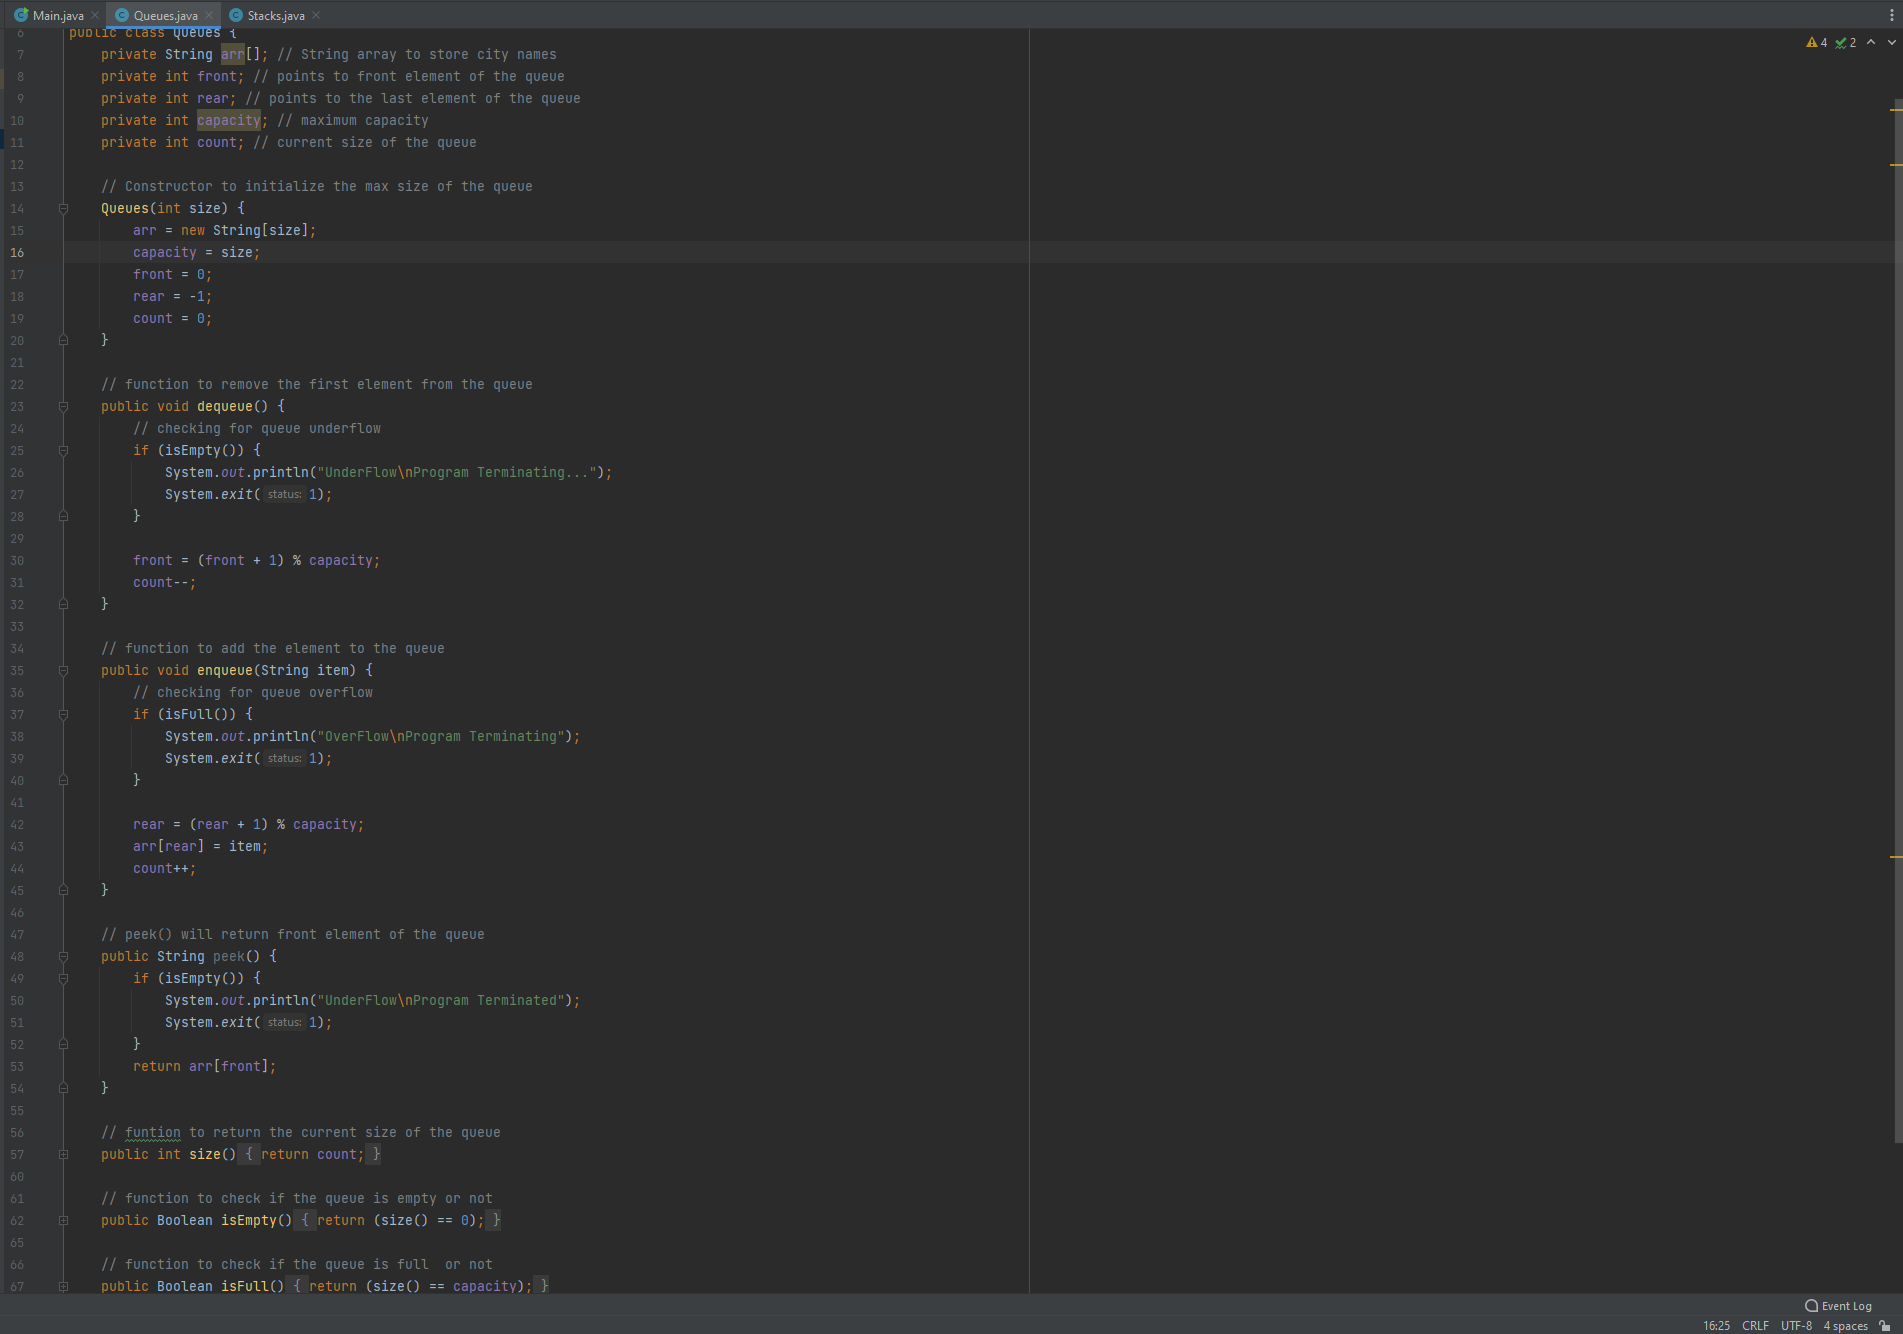Click the class icon on the Queues.java tab
Screen dimensions: 1903x1334
pyautogui.click(x=120, y=15)
